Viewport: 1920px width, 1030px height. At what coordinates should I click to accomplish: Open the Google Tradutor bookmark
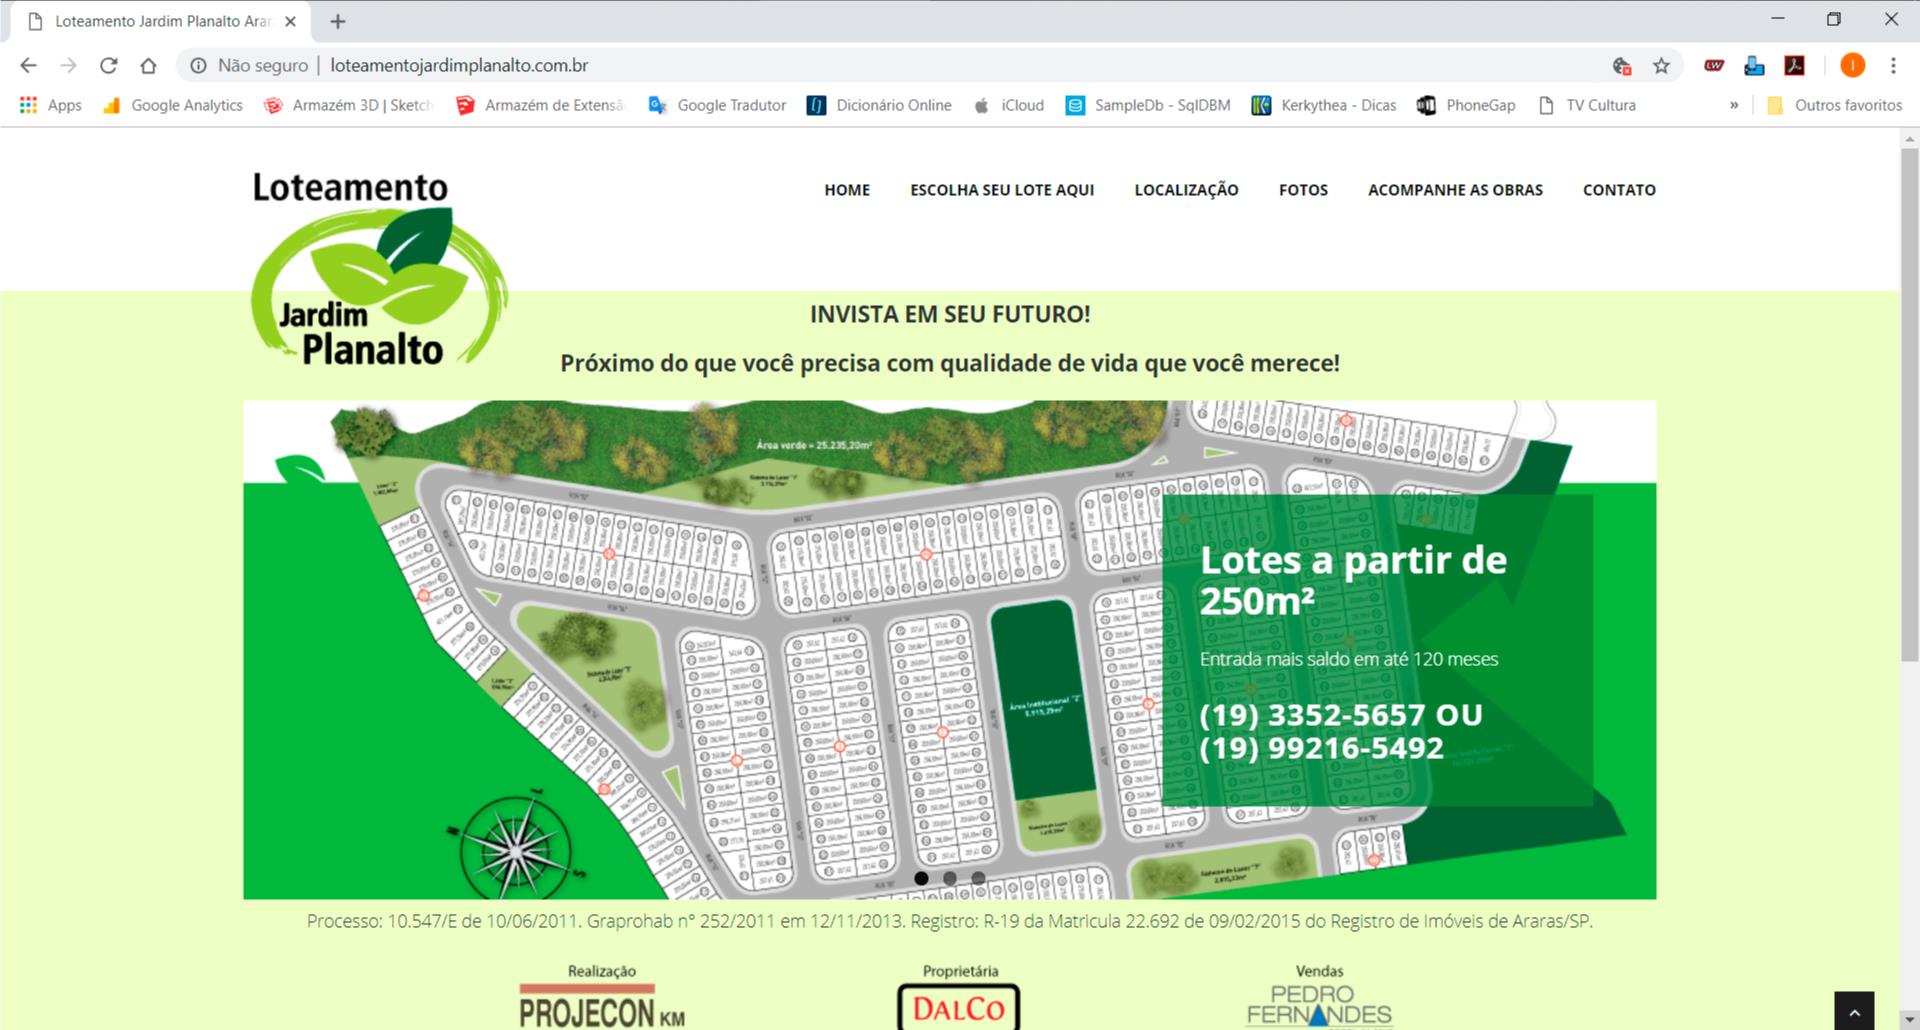coord(718,105)
